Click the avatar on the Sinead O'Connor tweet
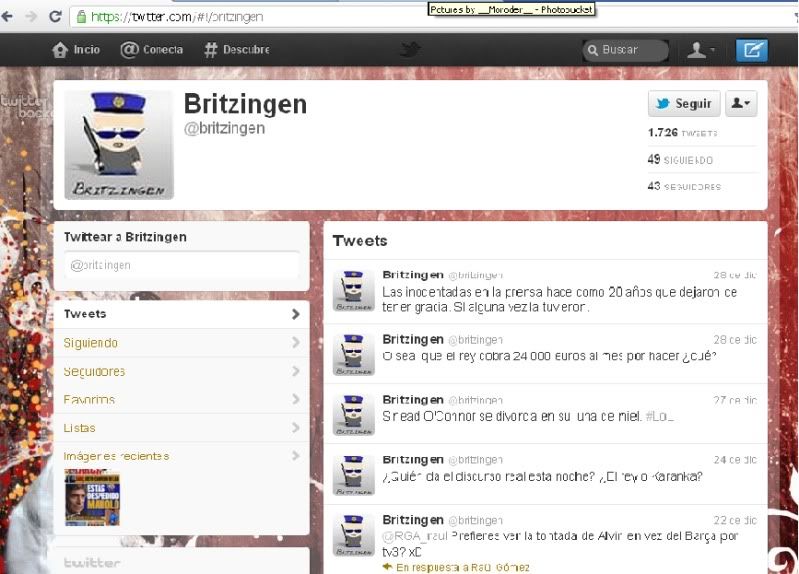 coord(354,415)
